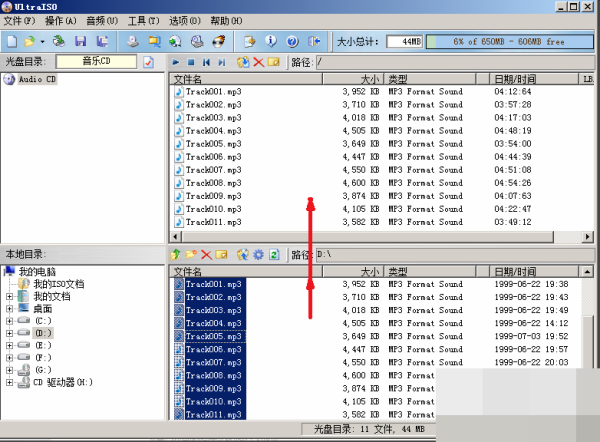Click the disc properties checkmark icon
Screen dimensions: 600x442
(148, 62)
